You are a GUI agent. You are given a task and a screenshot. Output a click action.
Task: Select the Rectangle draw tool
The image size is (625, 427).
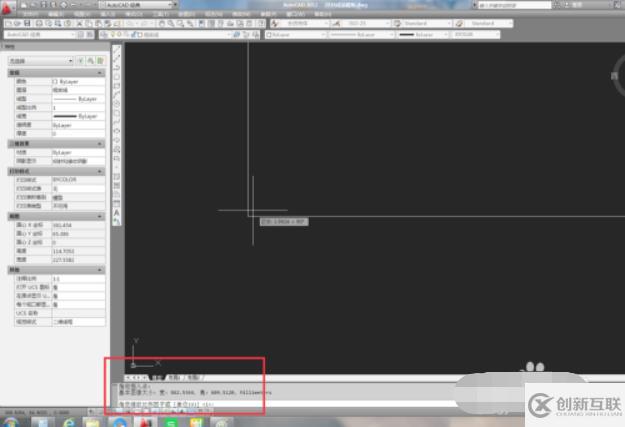[x=117, y=86]
